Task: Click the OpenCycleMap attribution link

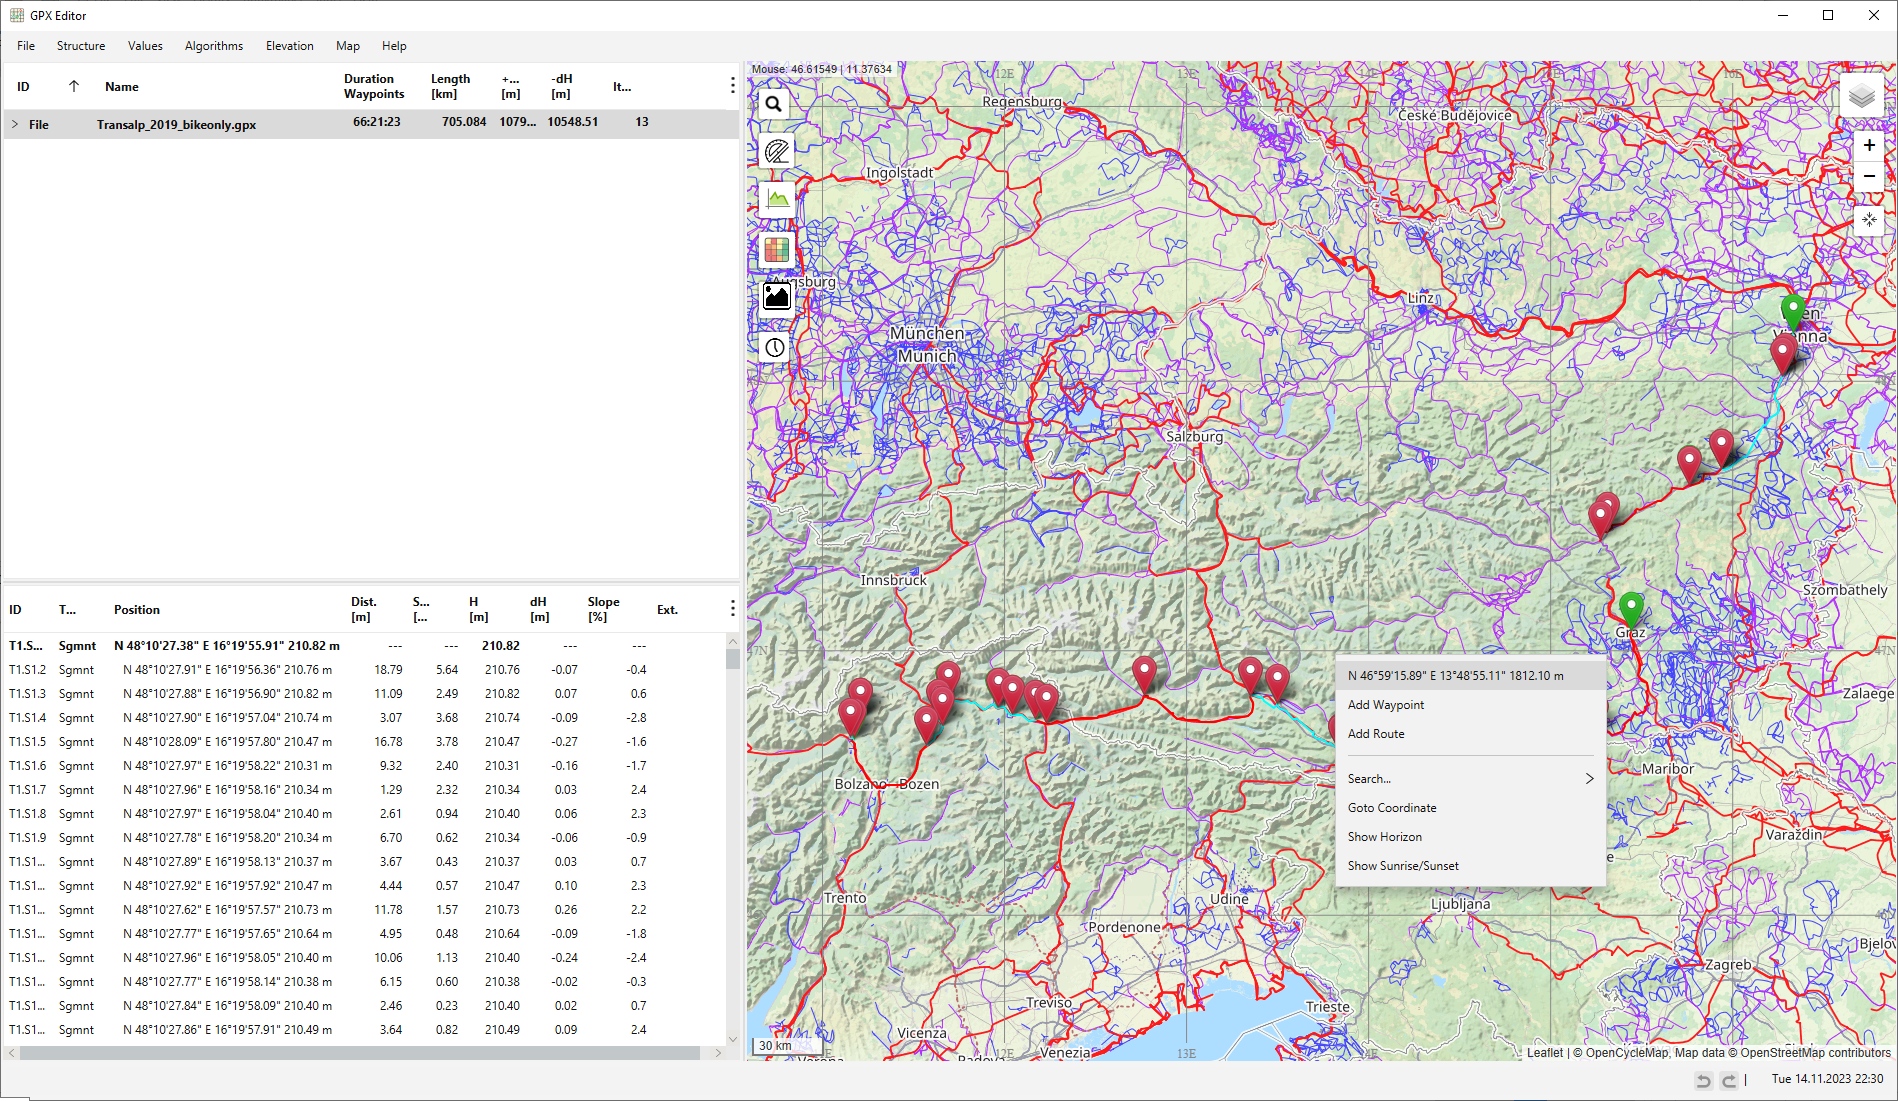Action: tap(1627, 1052)
